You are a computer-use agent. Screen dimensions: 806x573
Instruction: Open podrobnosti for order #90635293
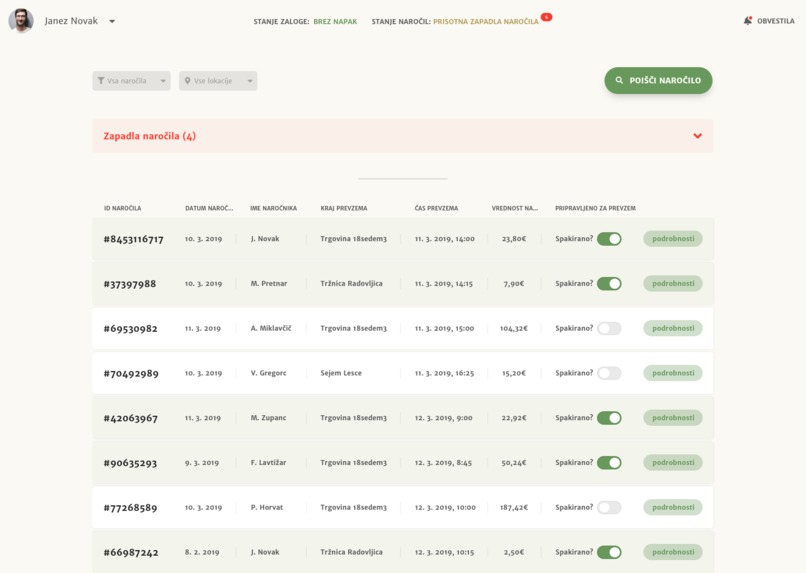coord(673,463)
